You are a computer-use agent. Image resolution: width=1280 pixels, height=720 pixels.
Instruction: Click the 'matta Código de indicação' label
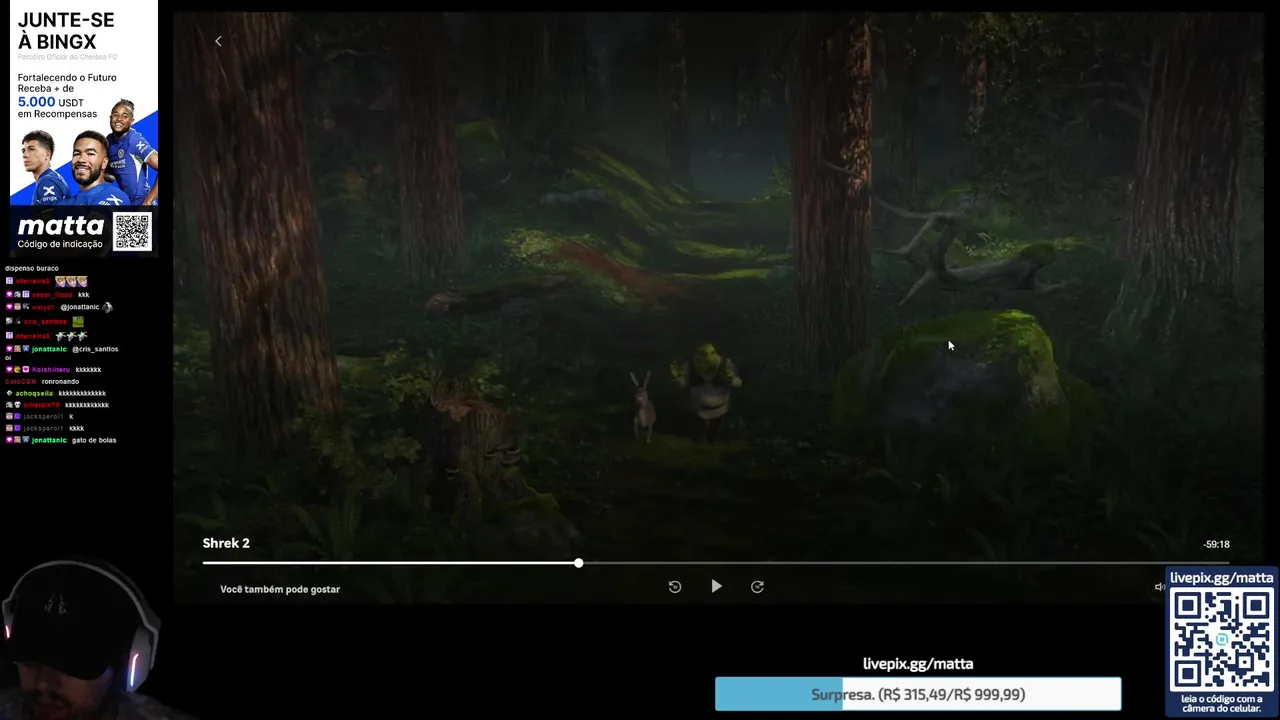60,232
